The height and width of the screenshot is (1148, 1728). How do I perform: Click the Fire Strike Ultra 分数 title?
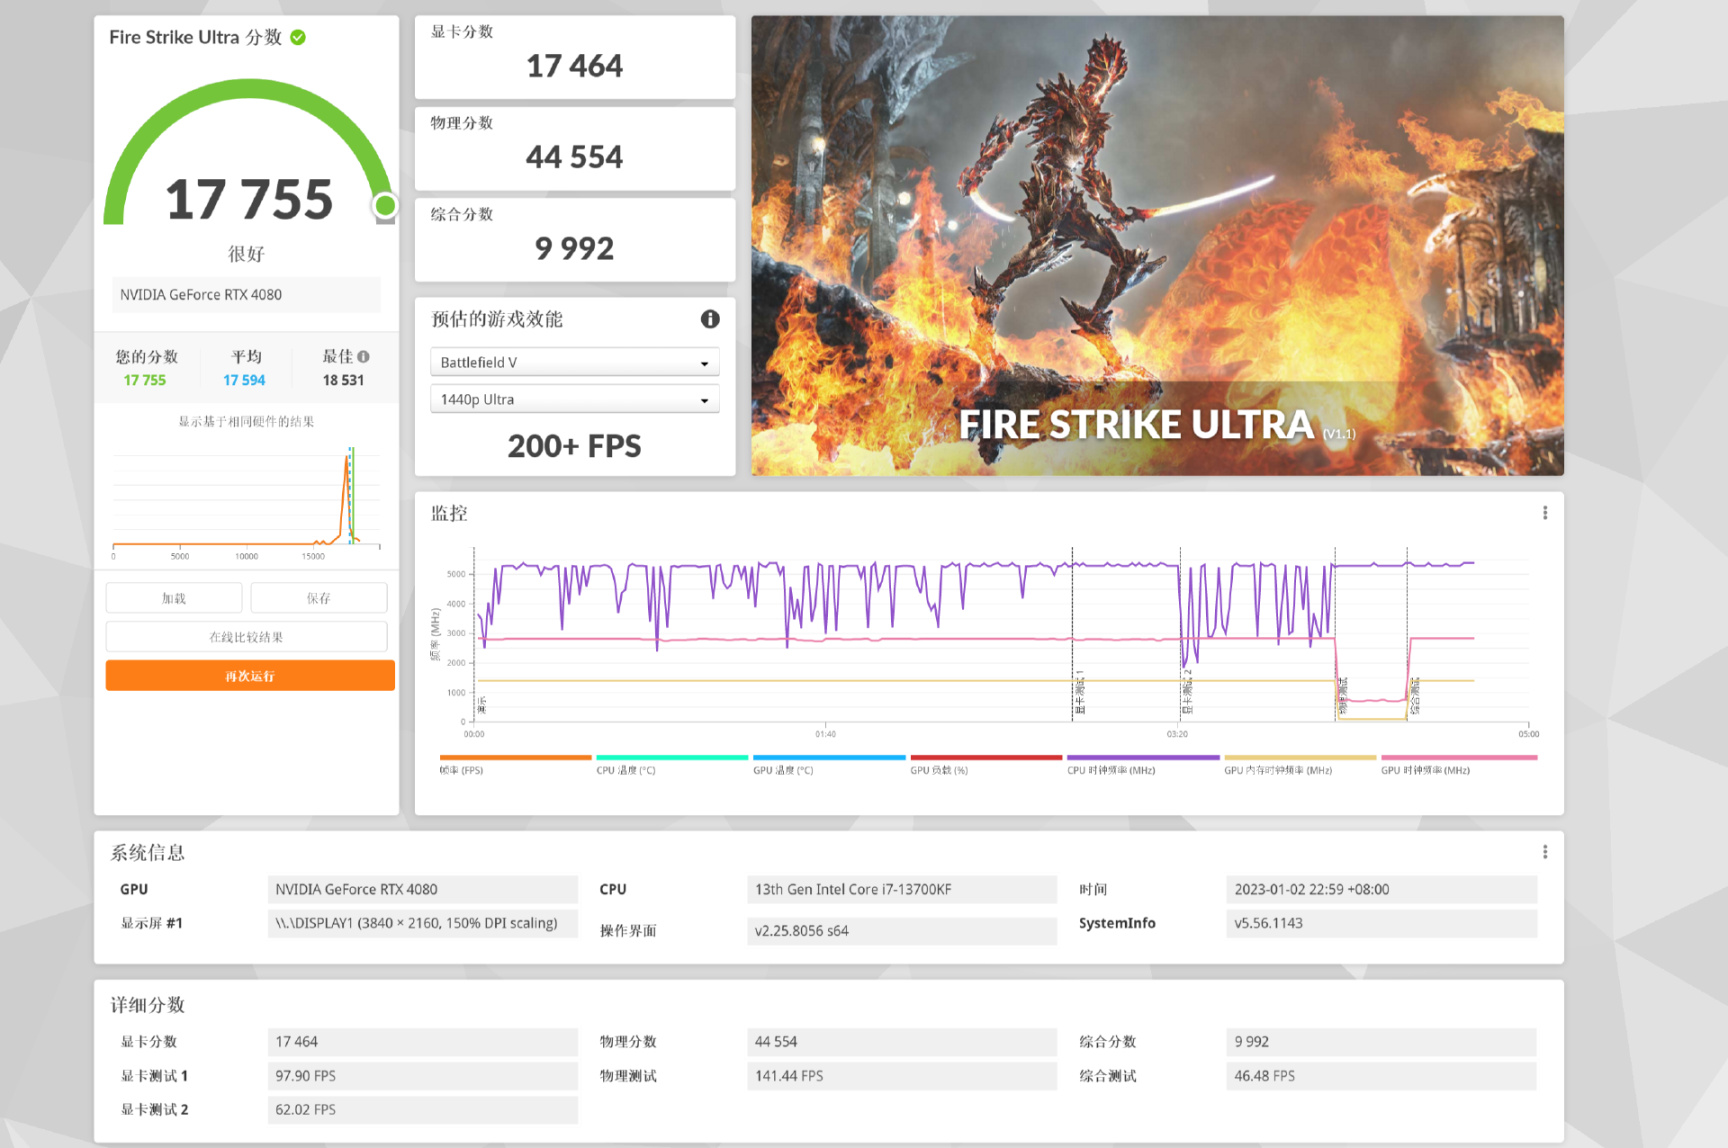tap(195, 37)
